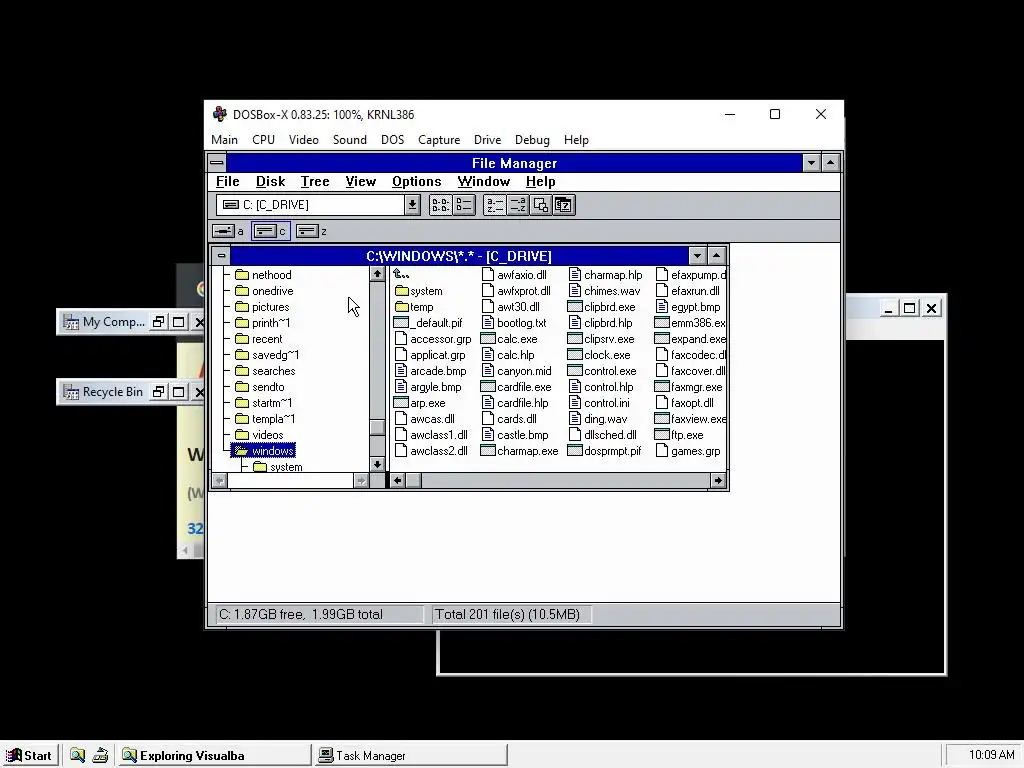1024x768 pixels.
Task: Select the pictures folder in tree
Action: coord(262,307)
